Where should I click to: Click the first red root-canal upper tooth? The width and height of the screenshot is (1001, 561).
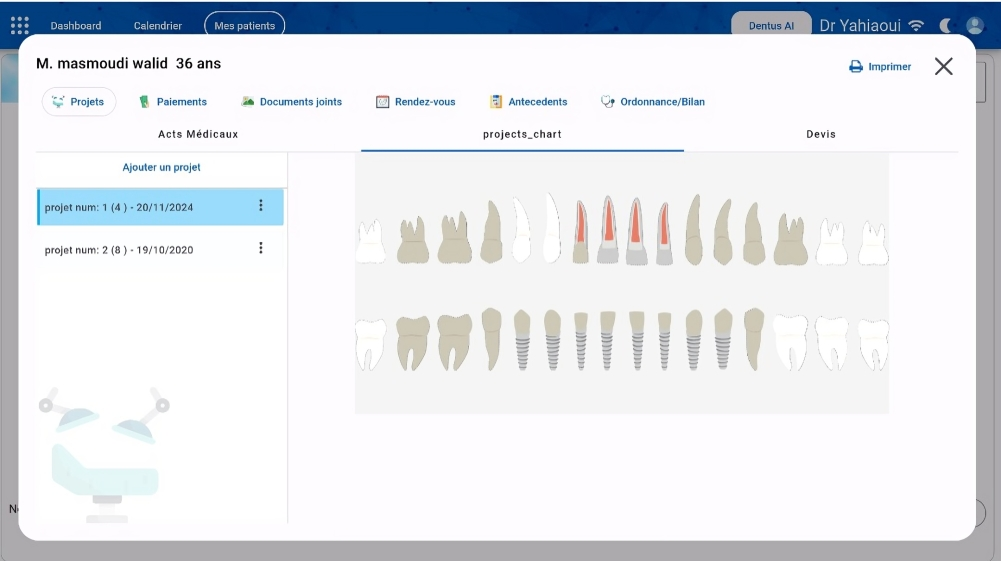tap(581, 232)
